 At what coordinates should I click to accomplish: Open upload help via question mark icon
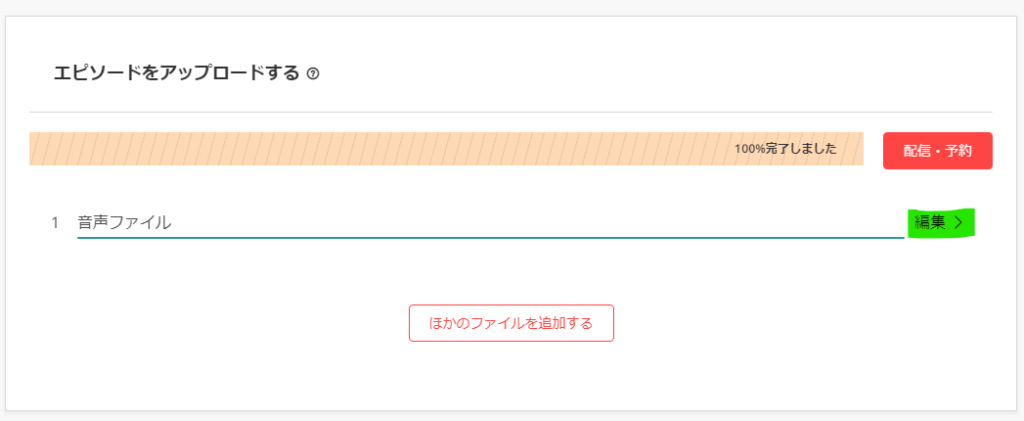pos(313,74)
